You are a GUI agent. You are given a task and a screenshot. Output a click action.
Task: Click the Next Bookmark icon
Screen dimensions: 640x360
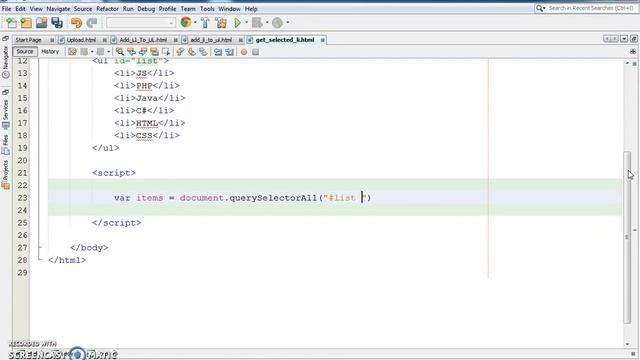pos(191,52)
